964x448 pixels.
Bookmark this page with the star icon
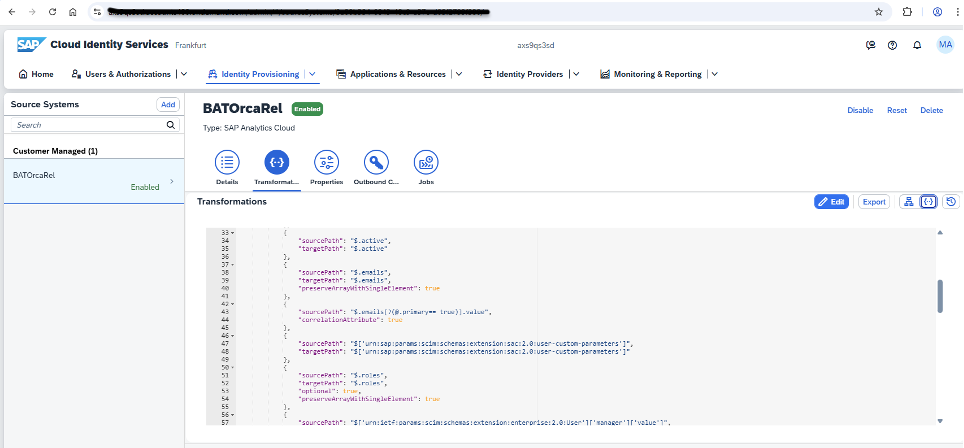[x=879, y=12]
